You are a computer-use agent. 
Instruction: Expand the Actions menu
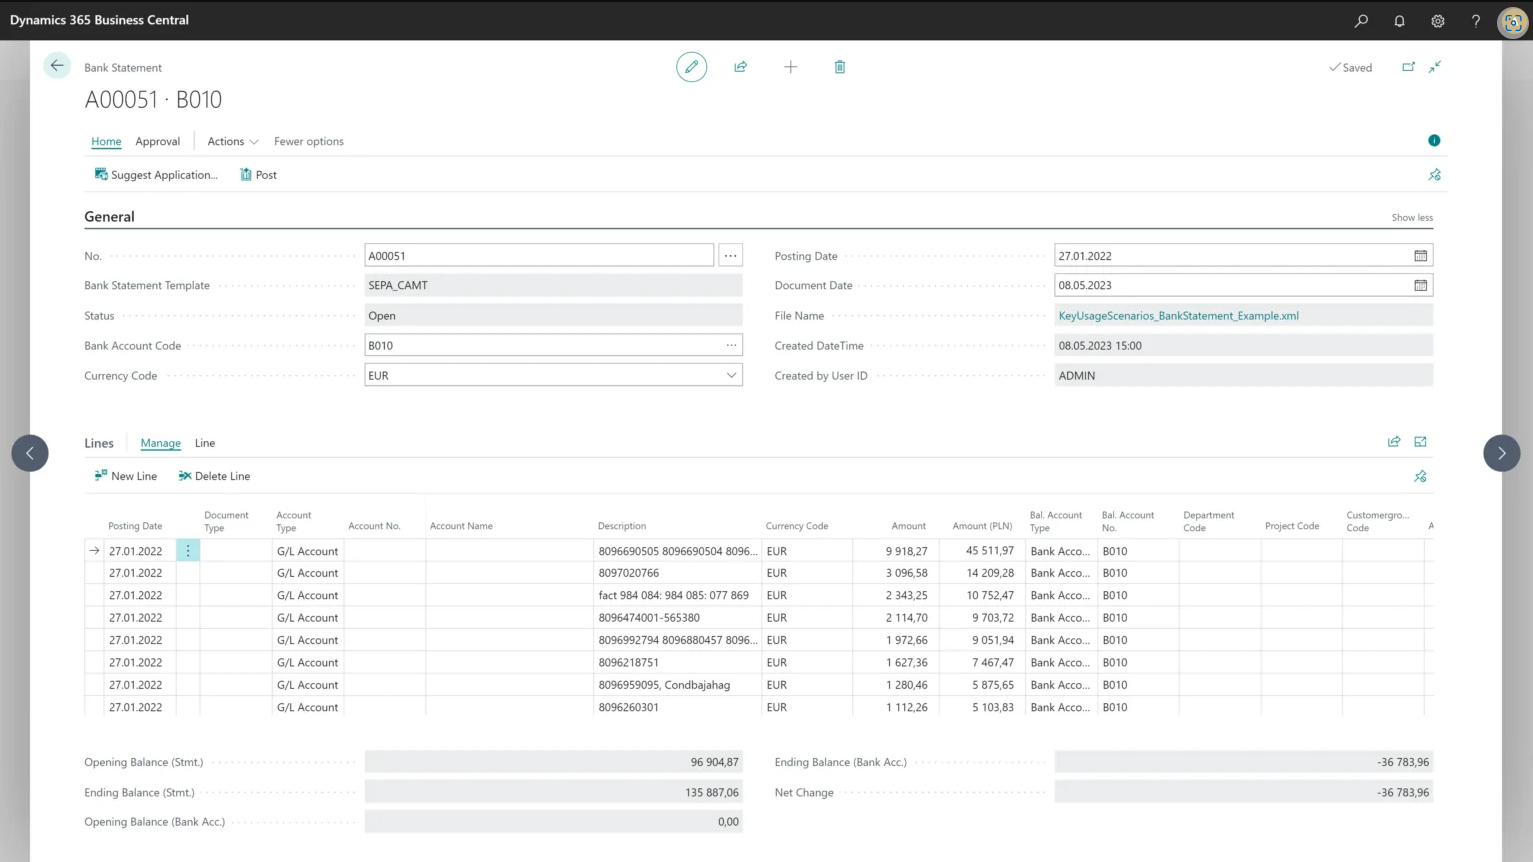tap(232, 142)
